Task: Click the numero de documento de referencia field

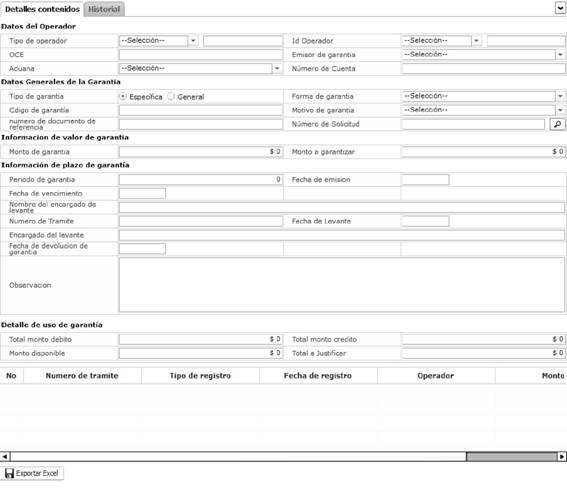Action: click(201, 124)
